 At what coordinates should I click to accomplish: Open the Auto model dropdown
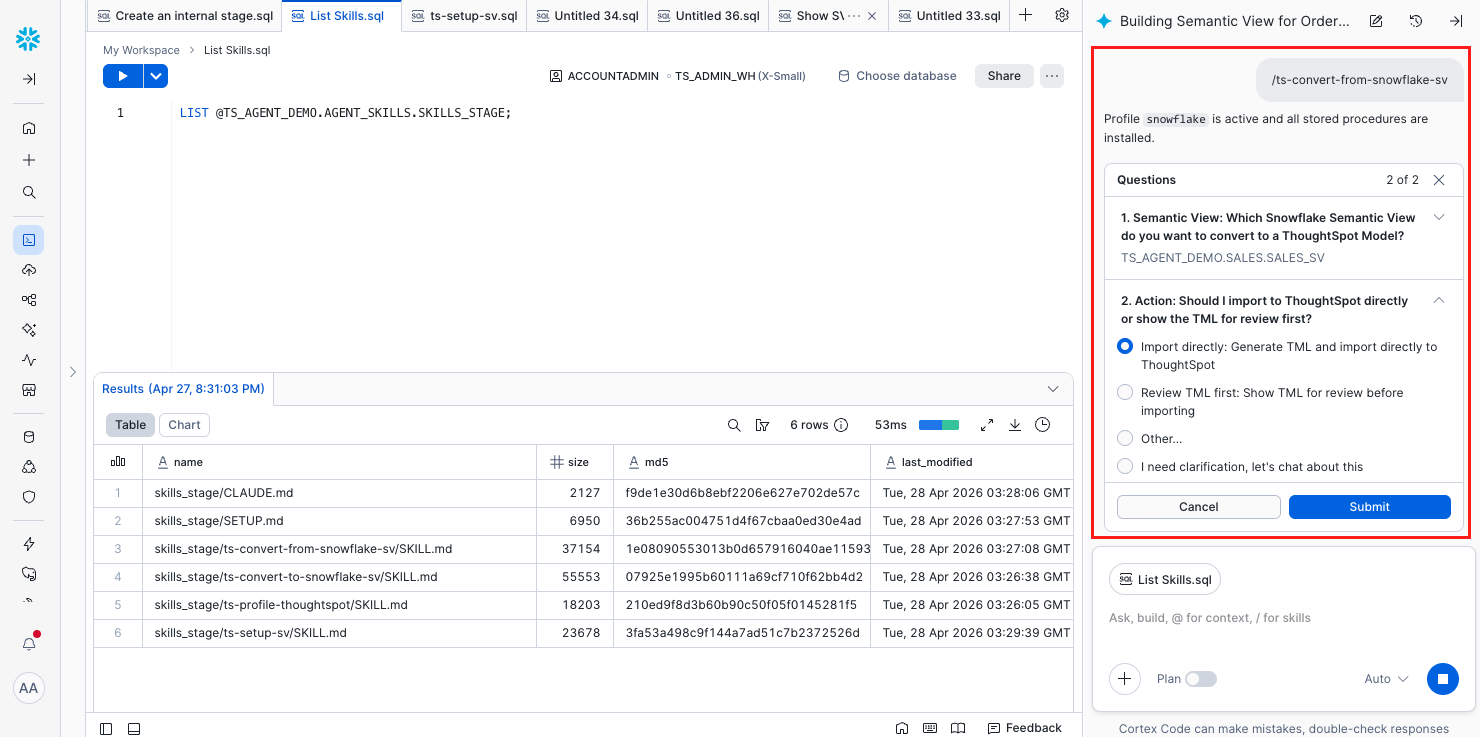pos(1386,679)
